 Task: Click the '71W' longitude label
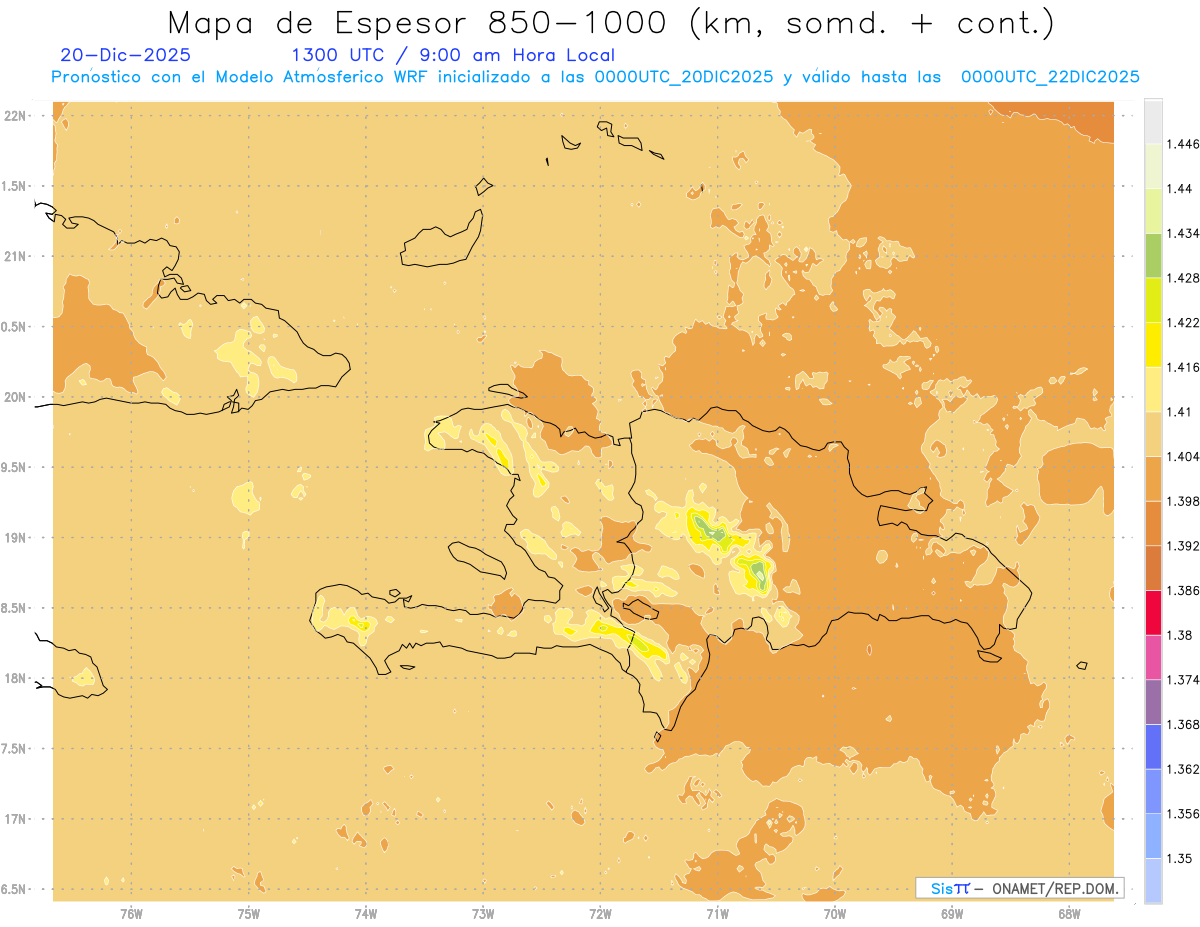(717, 913)
